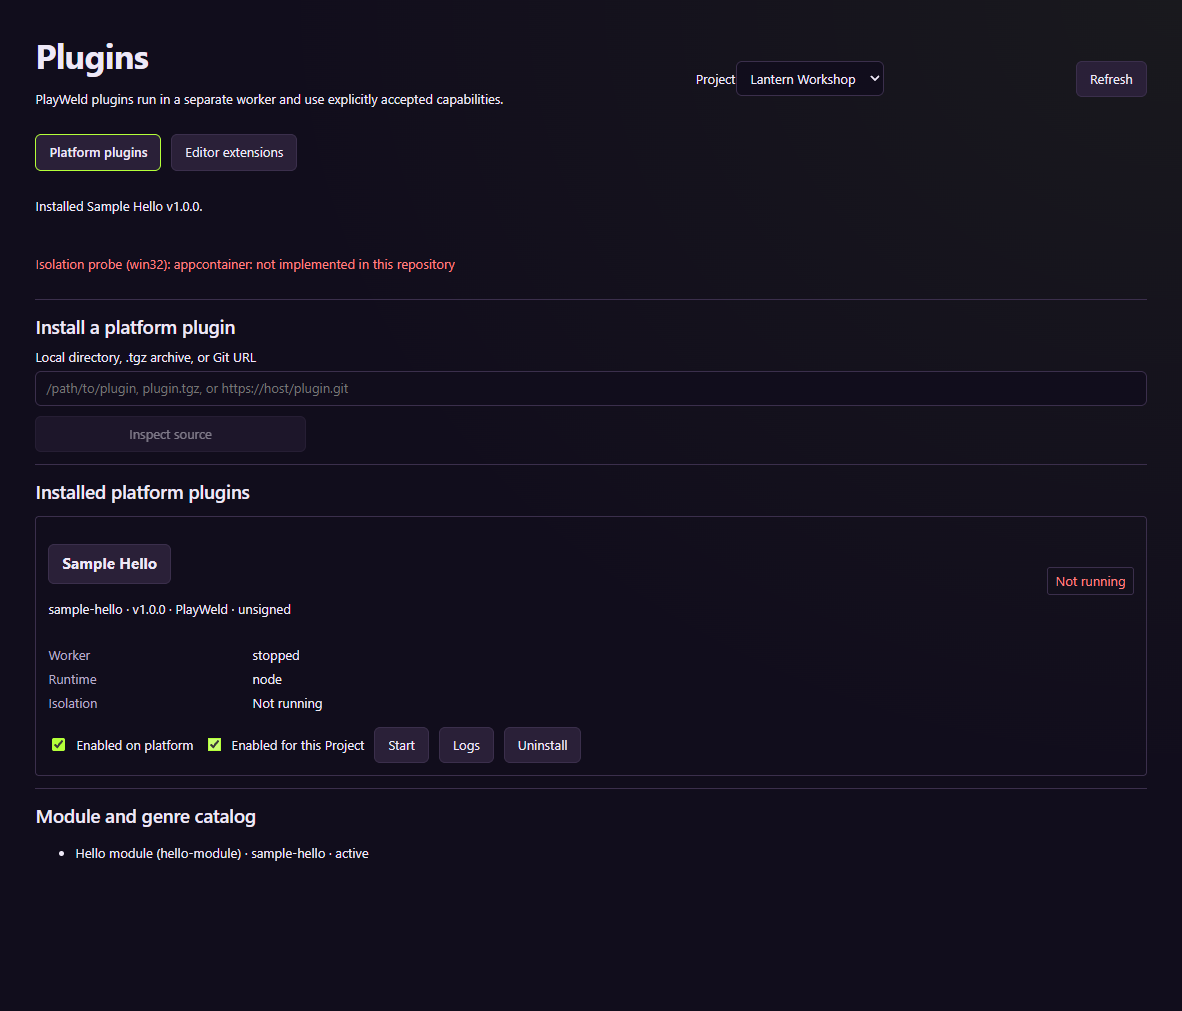
Task: Click the "Installed platform plugins" heading
Action: tap(142, 492)
